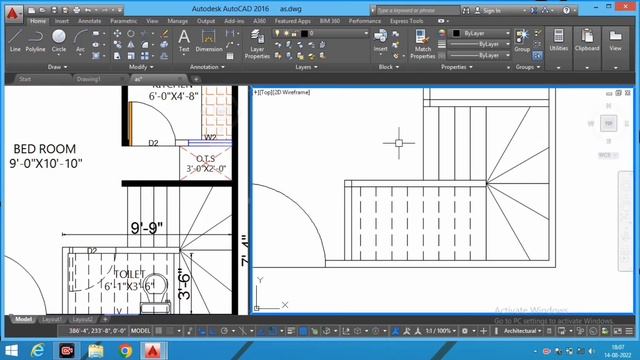The image size is (640, 360).
Task: Click the ViewCube TOP face
Action: click(x=609, y=123)
